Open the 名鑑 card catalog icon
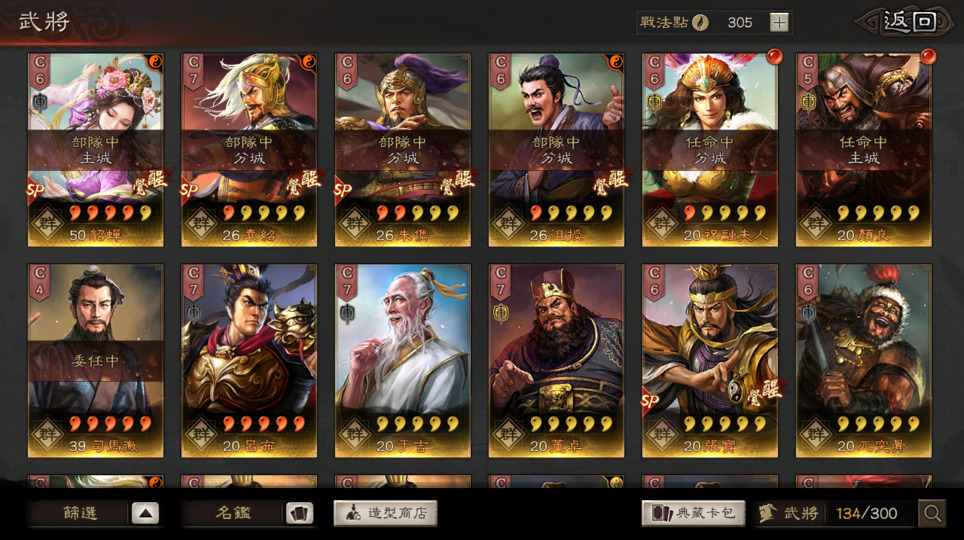Viewport: 964px width, 540px height. click(299, 513)
